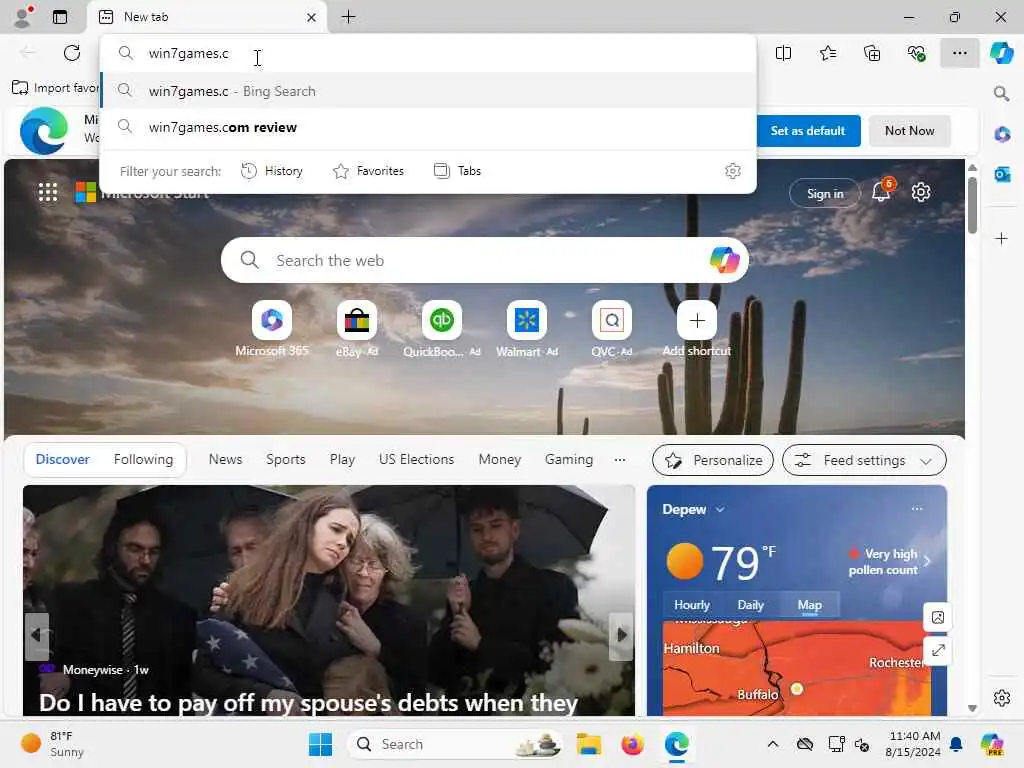The height and width of the screenshot is (768, 1024).
Task: Select the Daily weather tab
Action: (750, 605)
